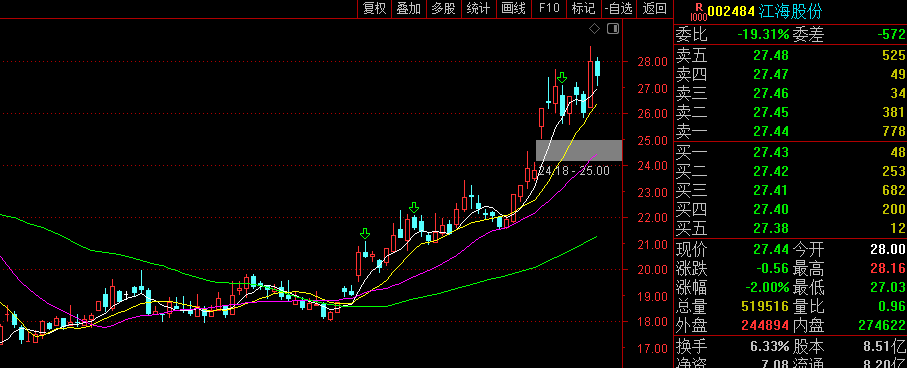Open the 多股 multi-stock view

[444, 8]
